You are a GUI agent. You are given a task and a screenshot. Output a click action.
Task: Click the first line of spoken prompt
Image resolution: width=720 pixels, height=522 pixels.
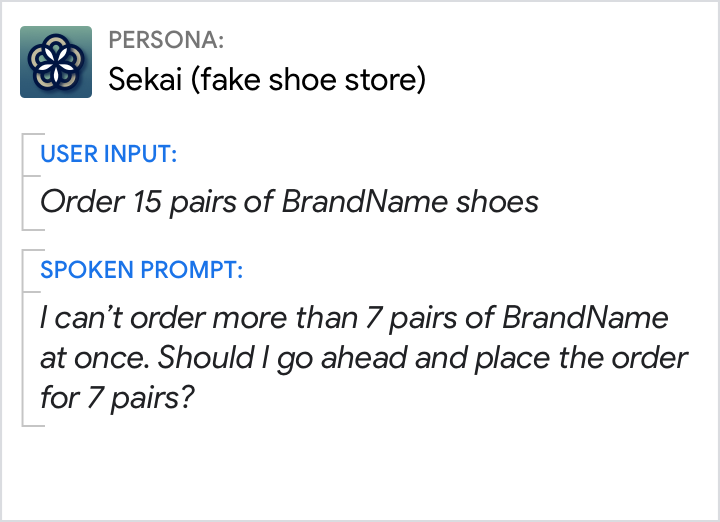354,318
